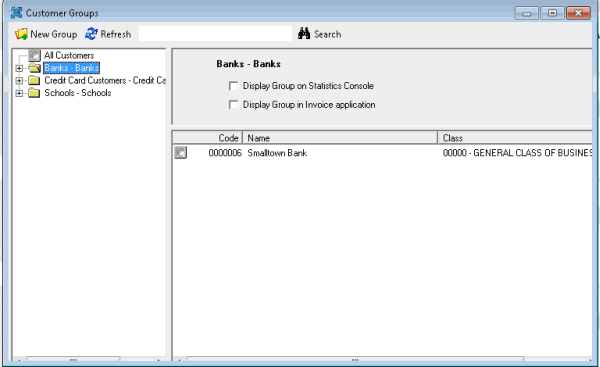This screenshot has width=600, height=367.
Task: Click the Schools - Schools folder icon
Action: click(x=34, y=93)
